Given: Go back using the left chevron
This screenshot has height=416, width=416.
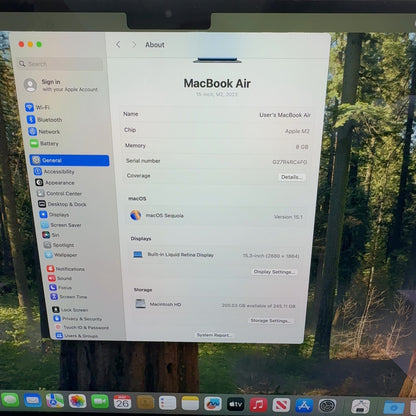Looking at the screenshot, I should tap(118, 44).
